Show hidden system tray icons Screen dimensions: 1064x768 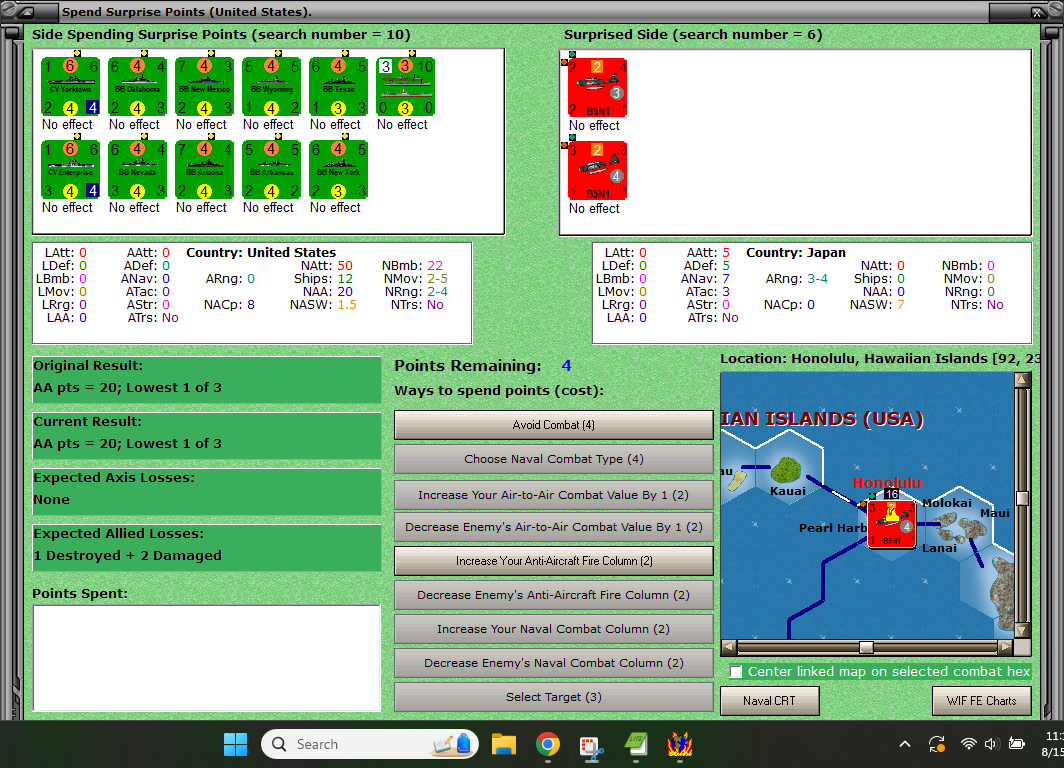click(x=905, y=744)
